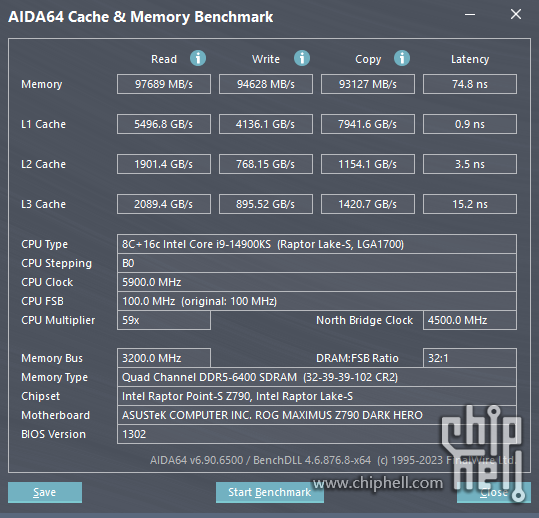Minimize the AIDA64 benchmark window
This screenshot has height=518, width=539.
(470, 14)
